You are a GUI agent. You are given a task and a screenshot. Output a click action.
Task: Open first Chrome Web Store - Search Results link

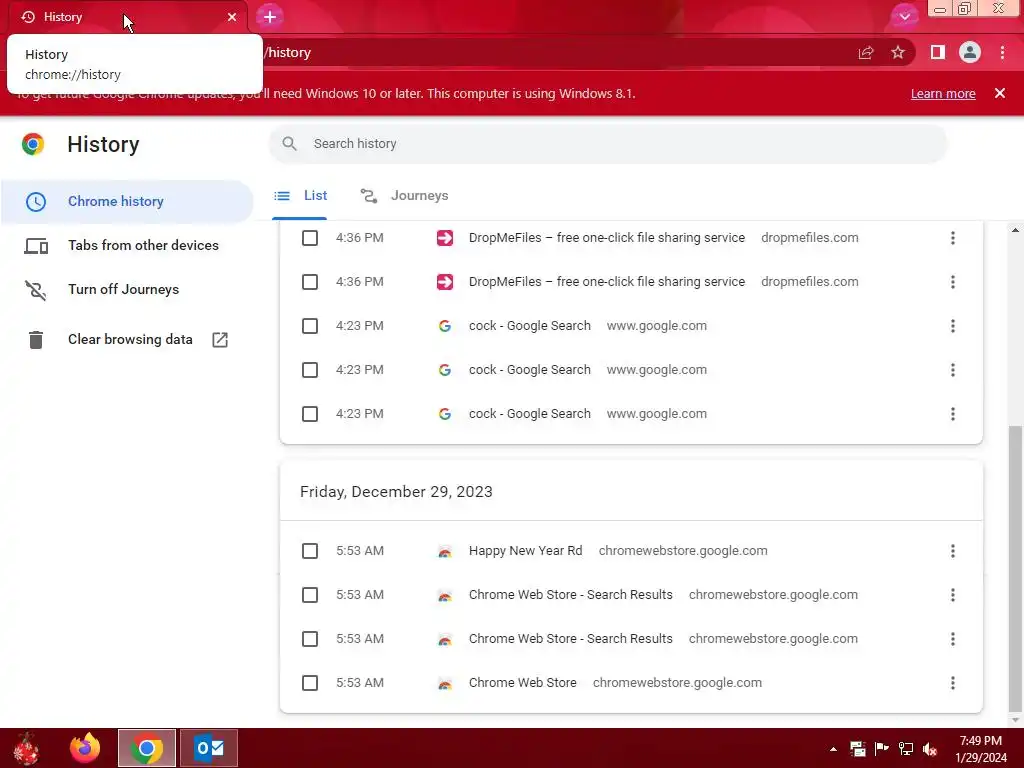point(570,595)
